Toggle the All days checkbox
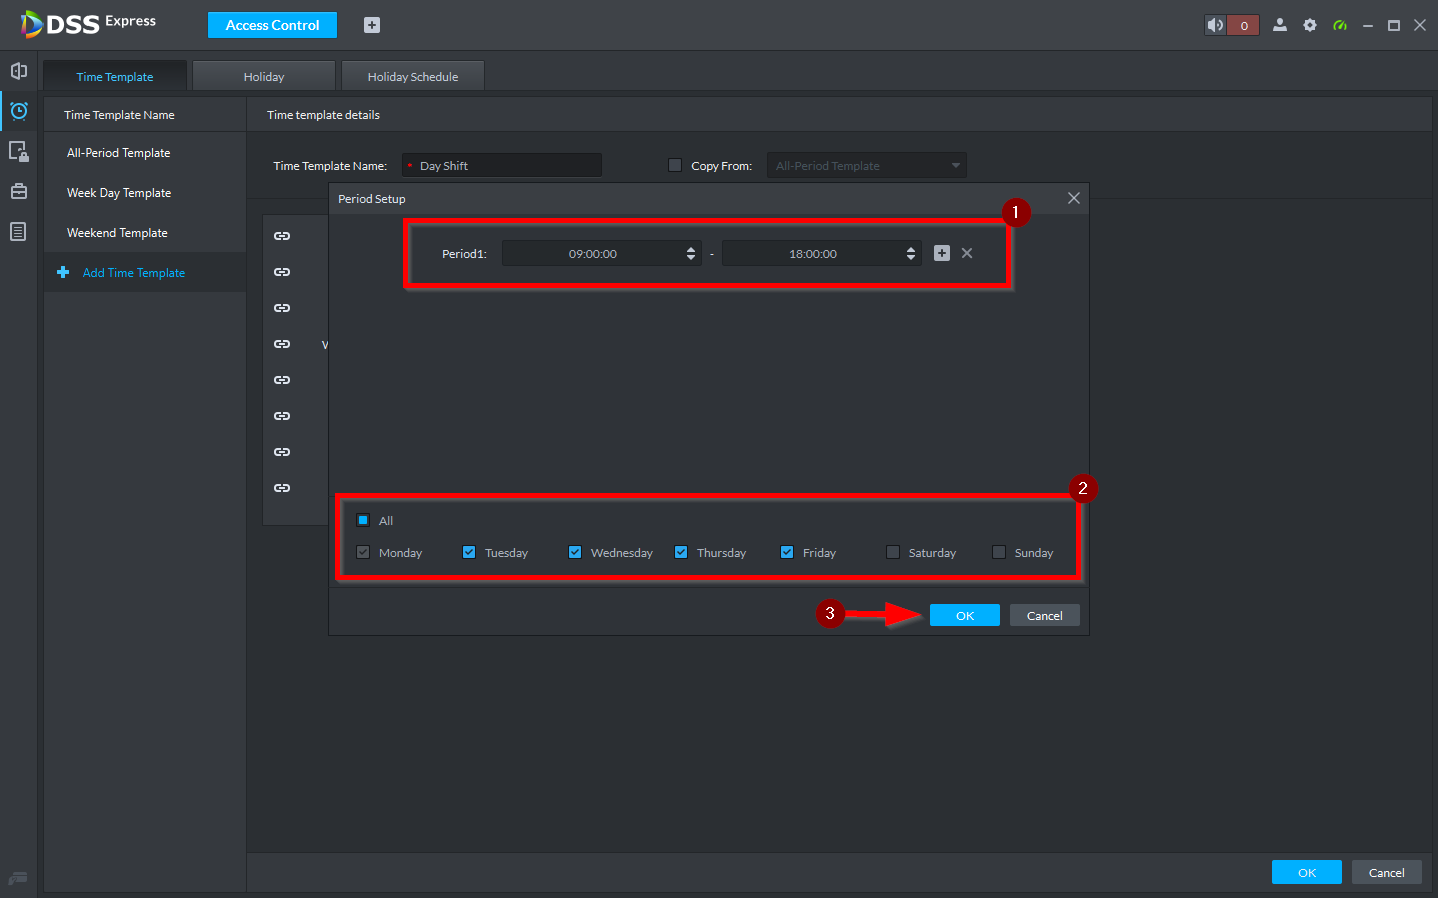 pos(363,520)
